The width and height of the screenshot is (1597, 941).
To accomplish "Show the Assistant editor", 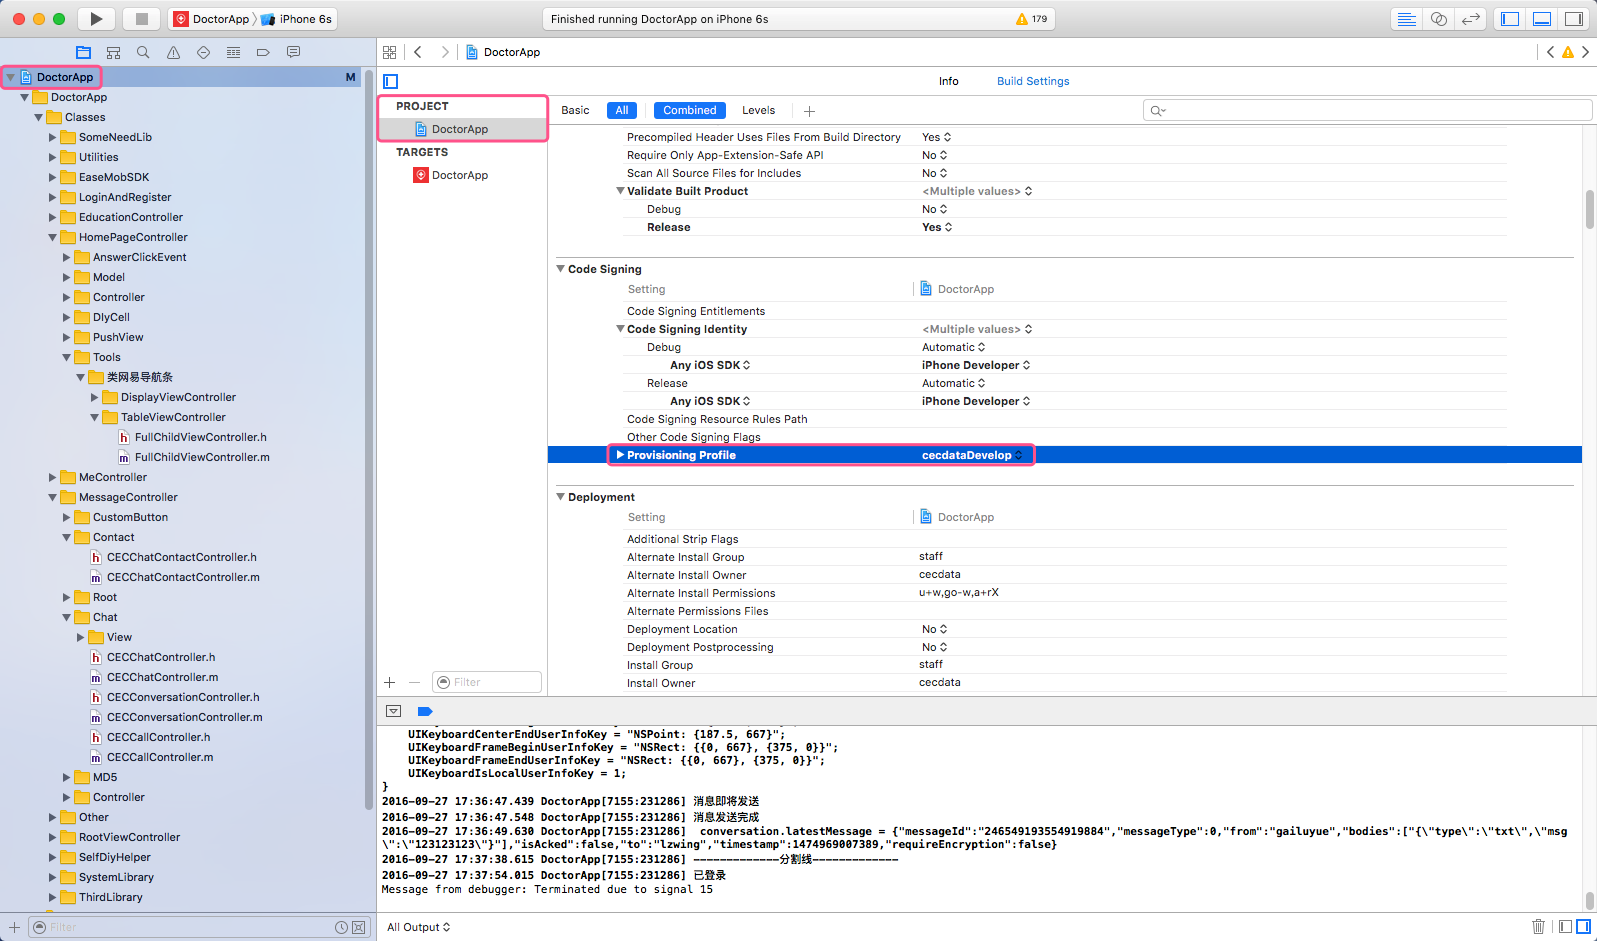I will 1438,19.
